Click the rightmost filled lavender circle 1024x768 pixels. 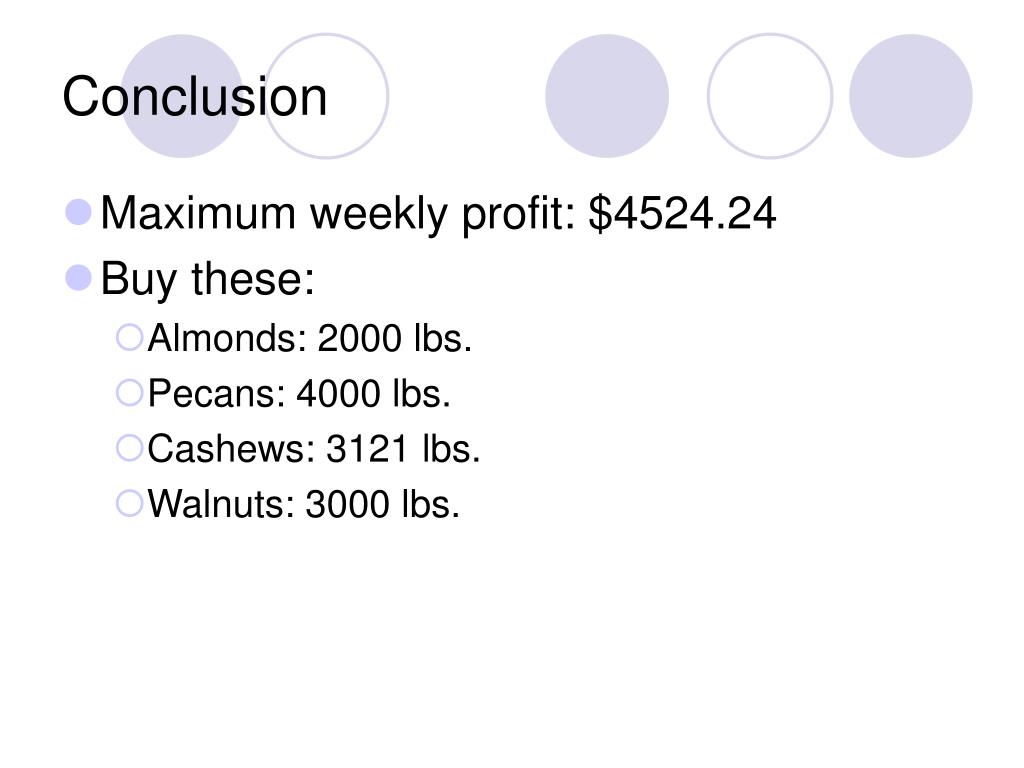click(911, 96)
